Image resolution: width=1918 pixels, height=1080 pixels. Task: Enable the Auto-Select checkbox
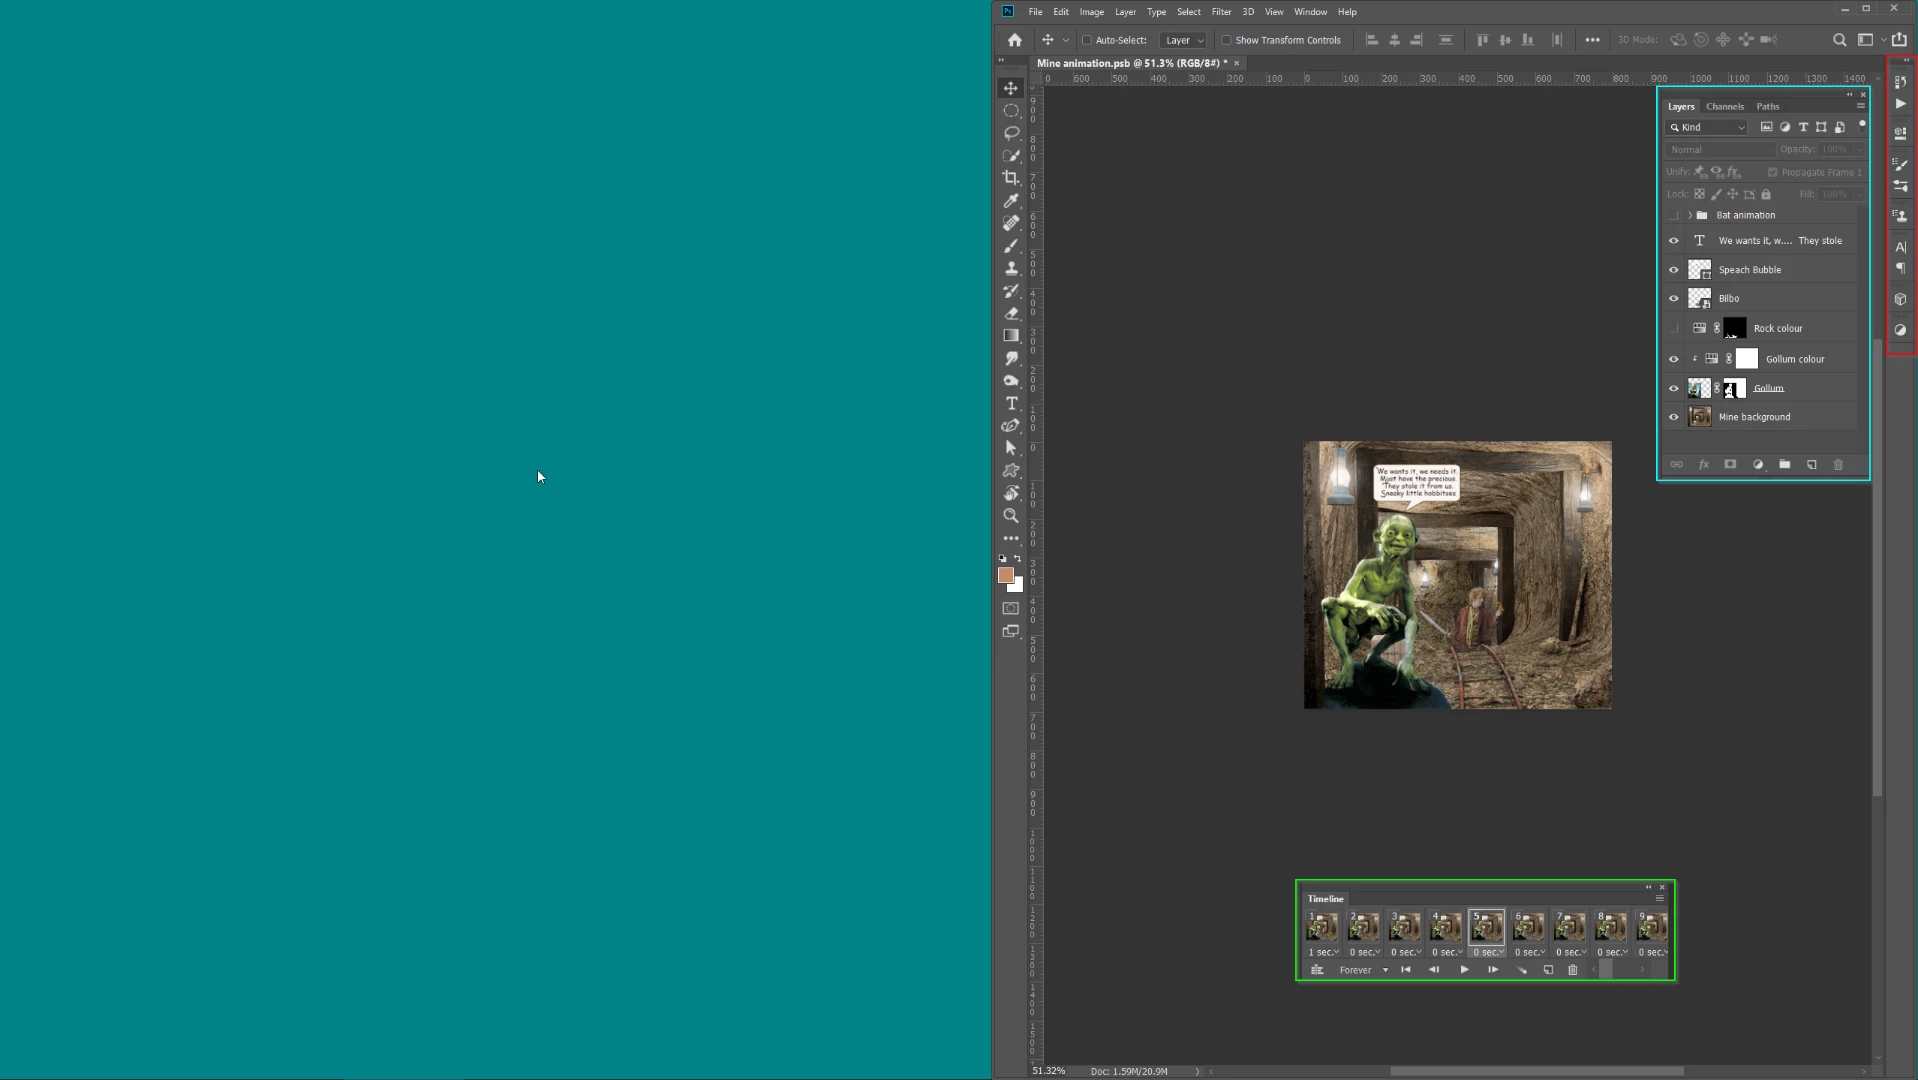click(x=1087, y=41)
